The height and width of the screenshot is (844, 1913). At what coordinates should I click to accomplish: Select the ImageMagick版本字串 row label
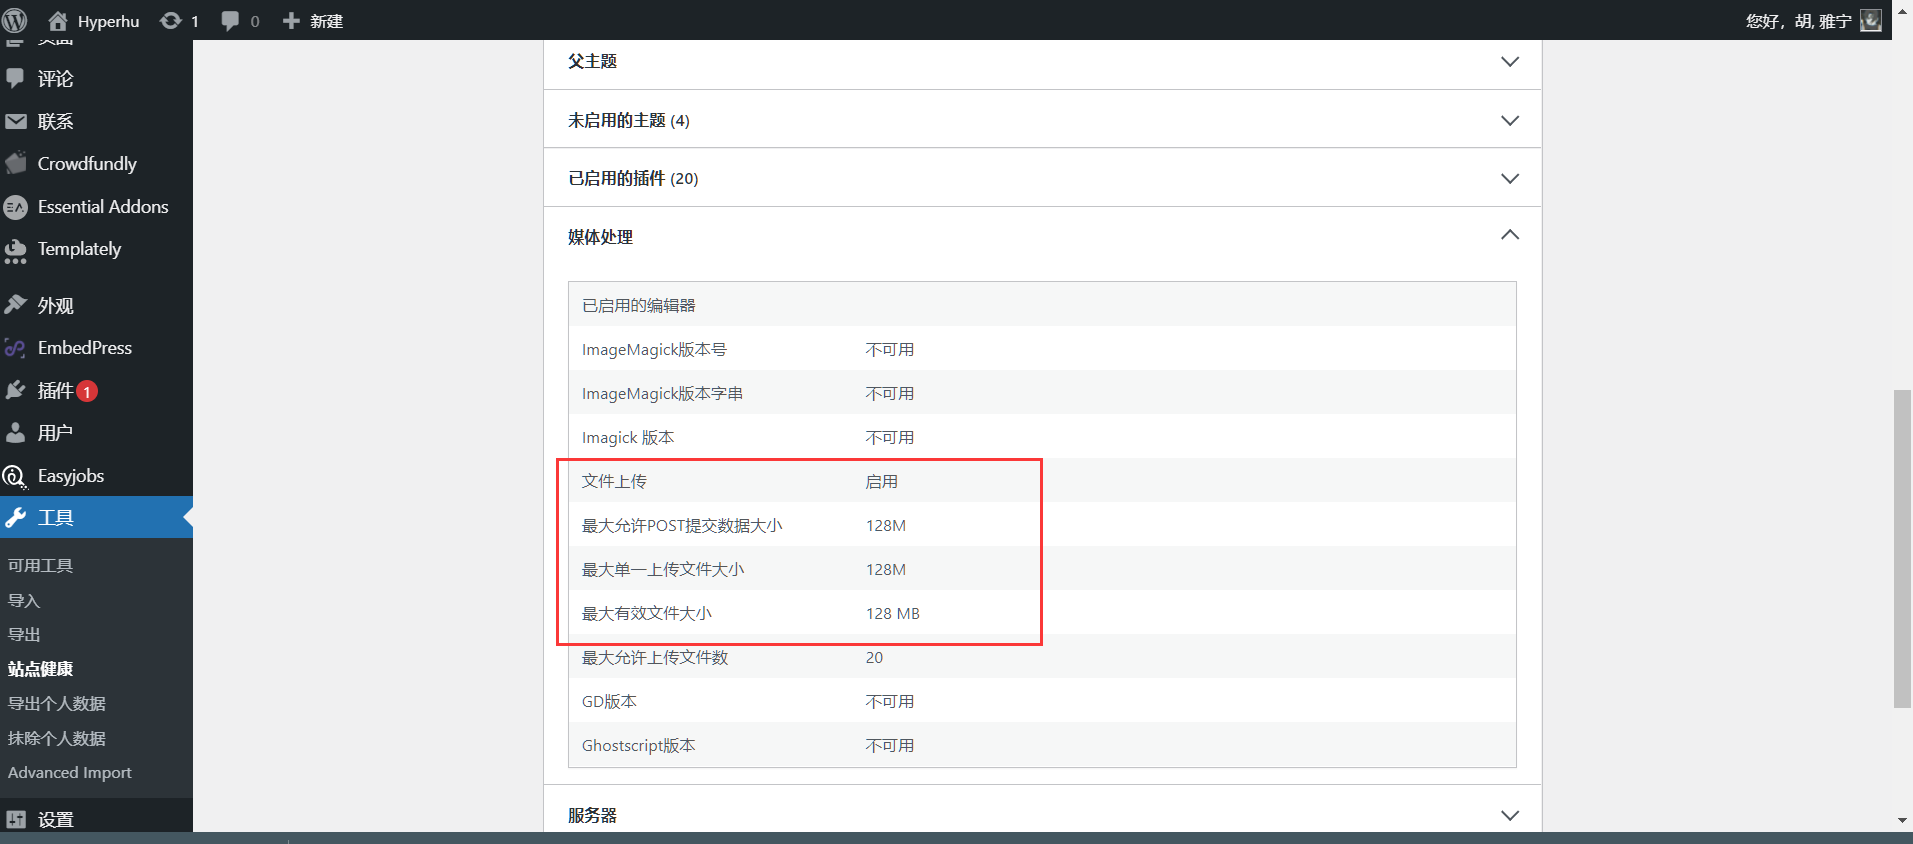pos(662,393)
